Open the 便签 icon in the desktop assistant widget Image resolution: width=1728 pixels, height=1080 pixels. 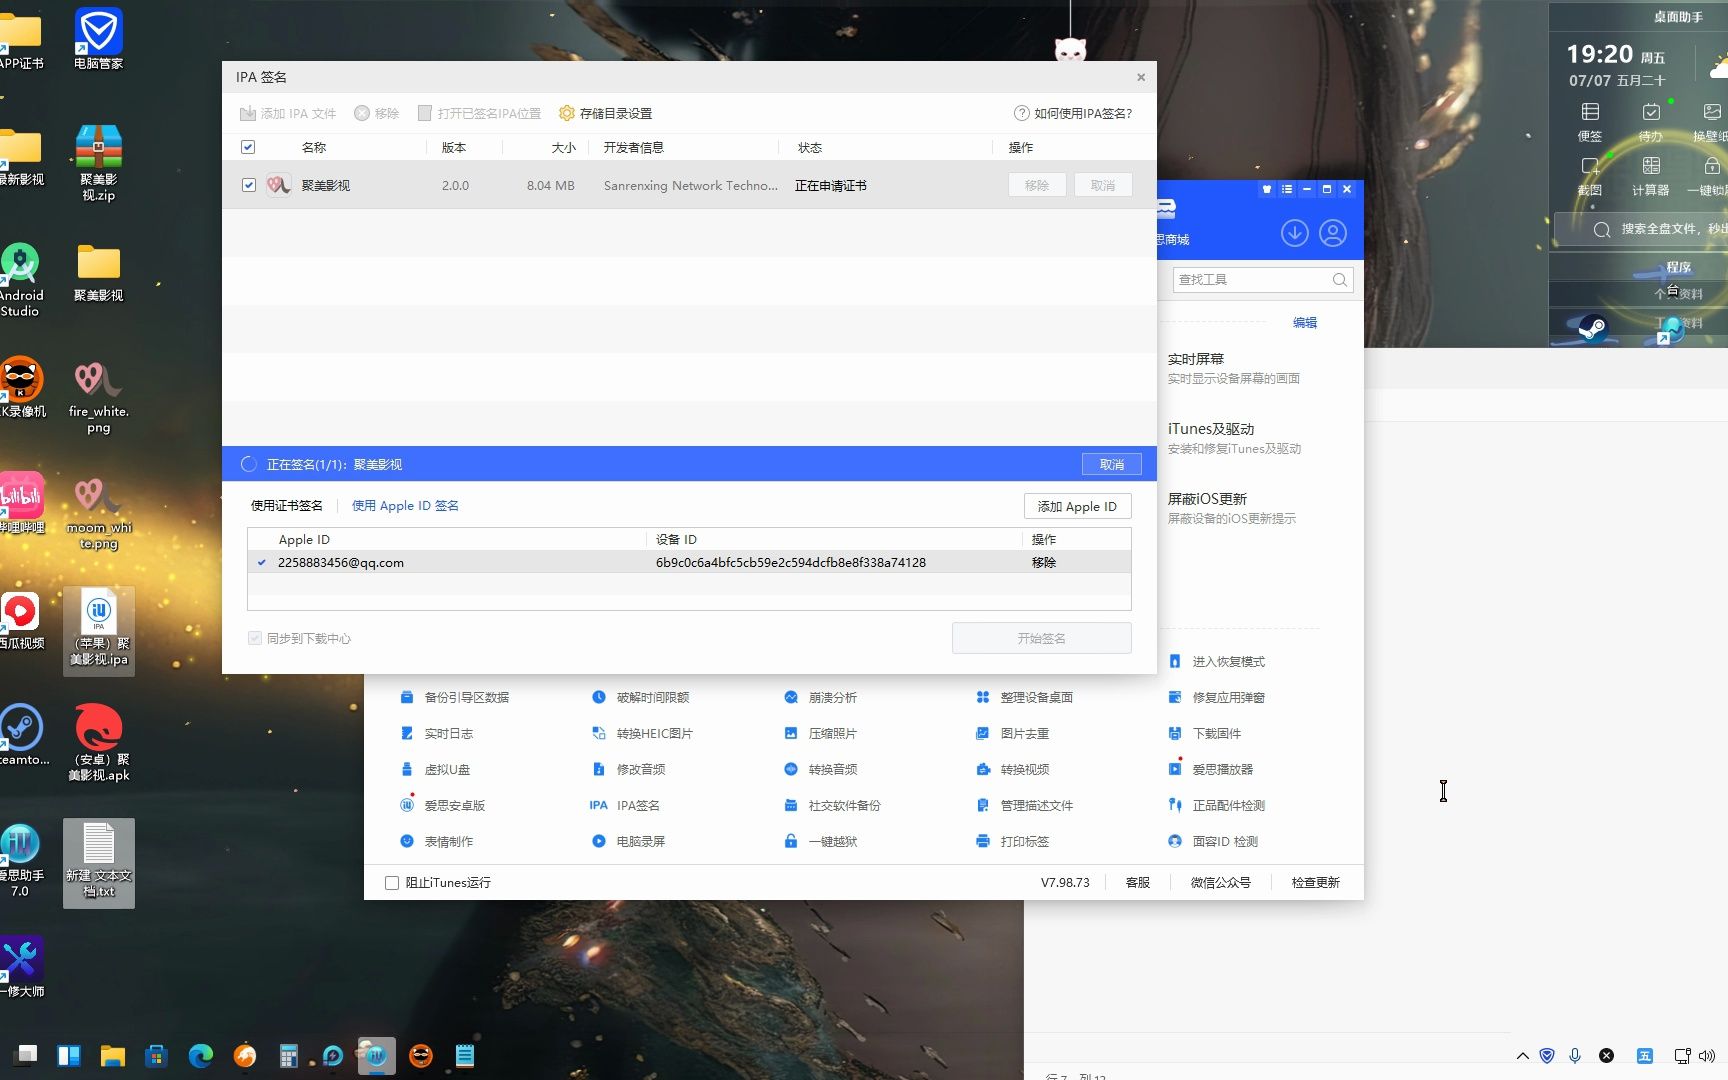point(1590,122)
